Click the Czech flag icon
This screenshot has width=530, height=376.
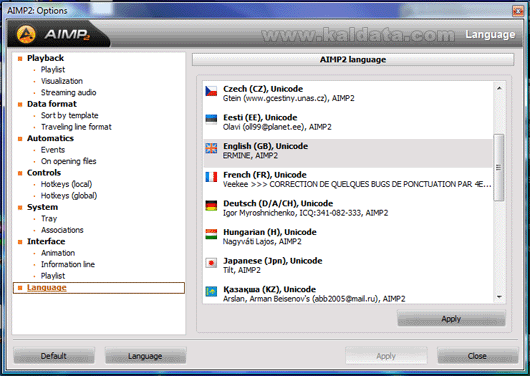point(211,91)
